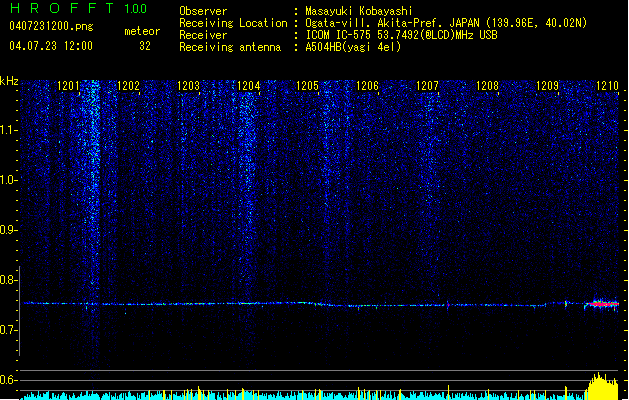Click the 0.8 kHz axis label
629x400 pixels.
coord(8,280)
